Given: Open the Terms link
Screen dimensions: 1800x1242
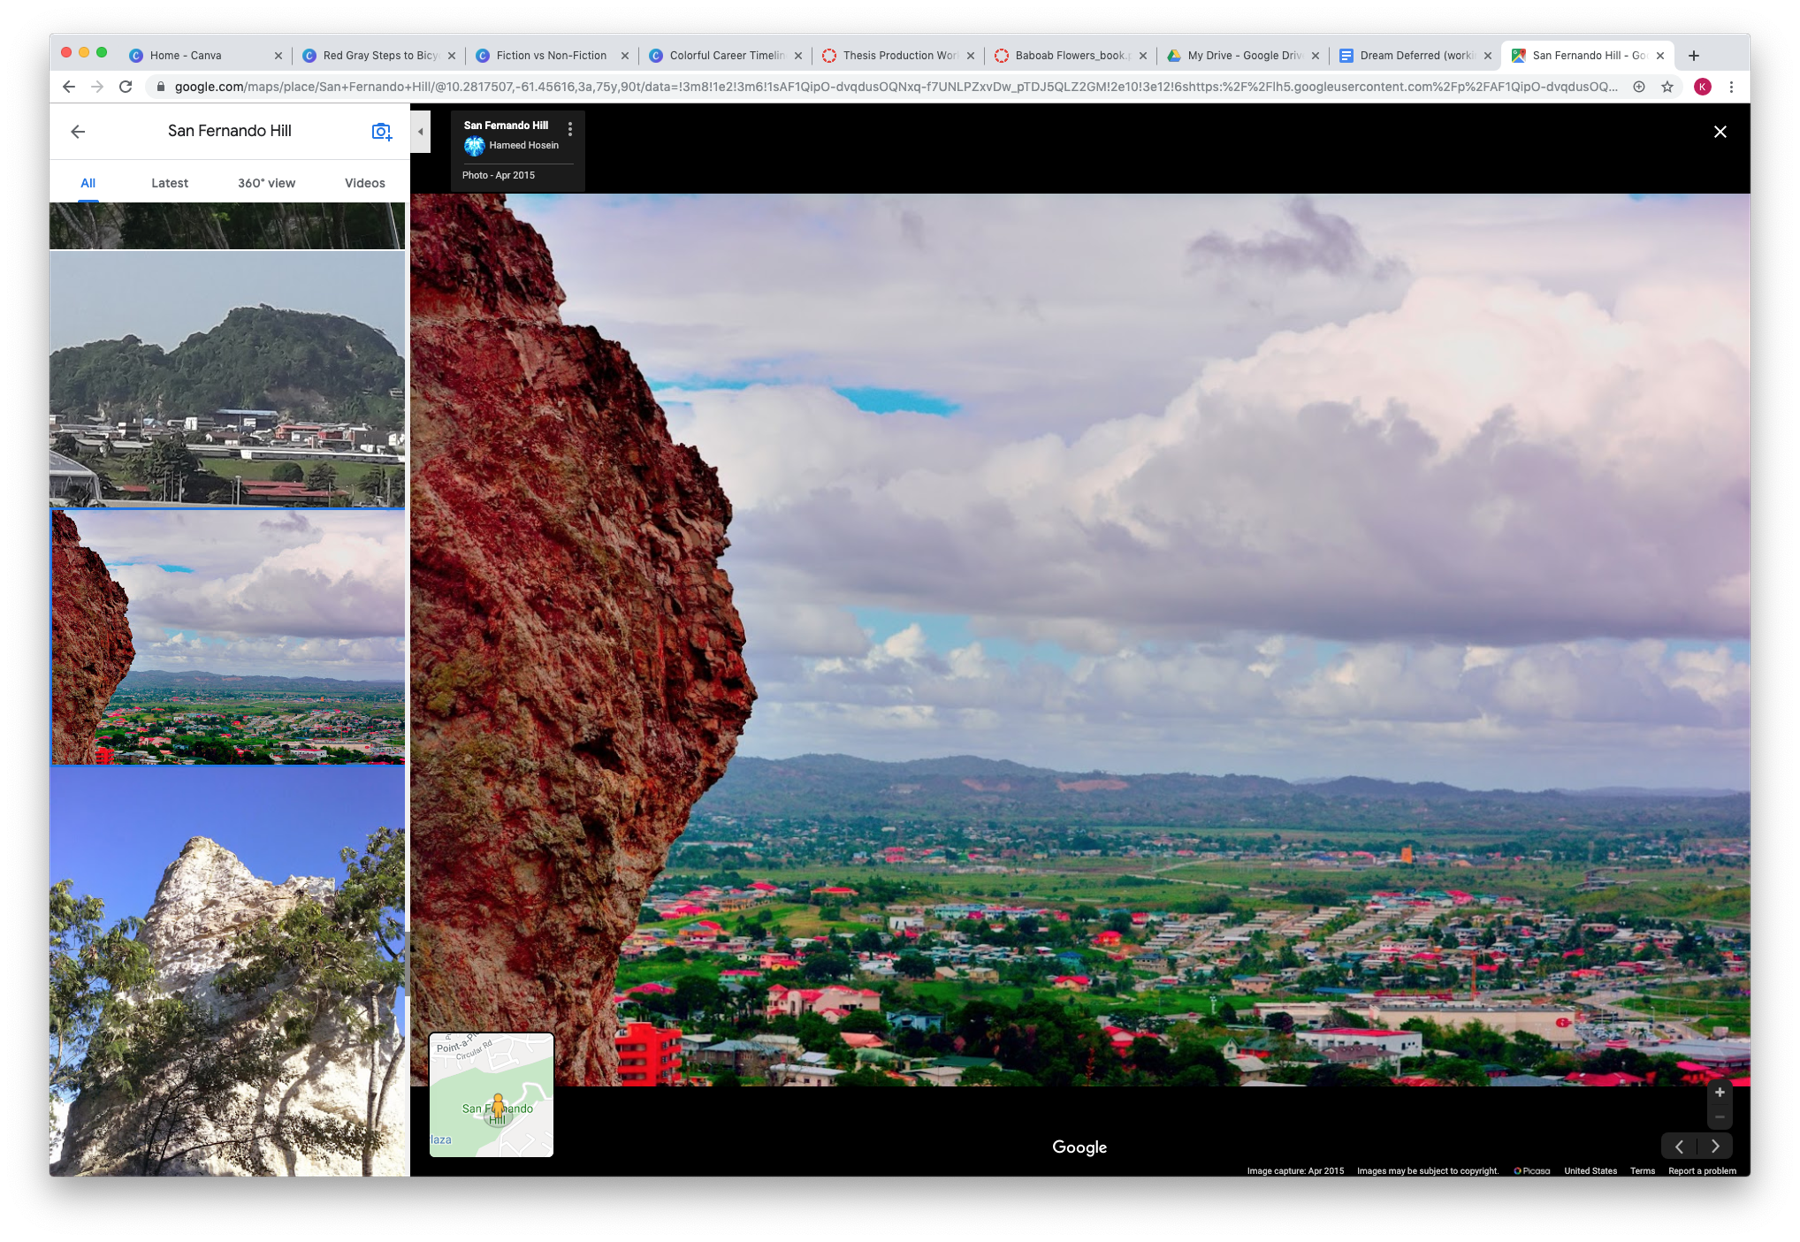Looking at the screenshot, I should (1642, 1171).
